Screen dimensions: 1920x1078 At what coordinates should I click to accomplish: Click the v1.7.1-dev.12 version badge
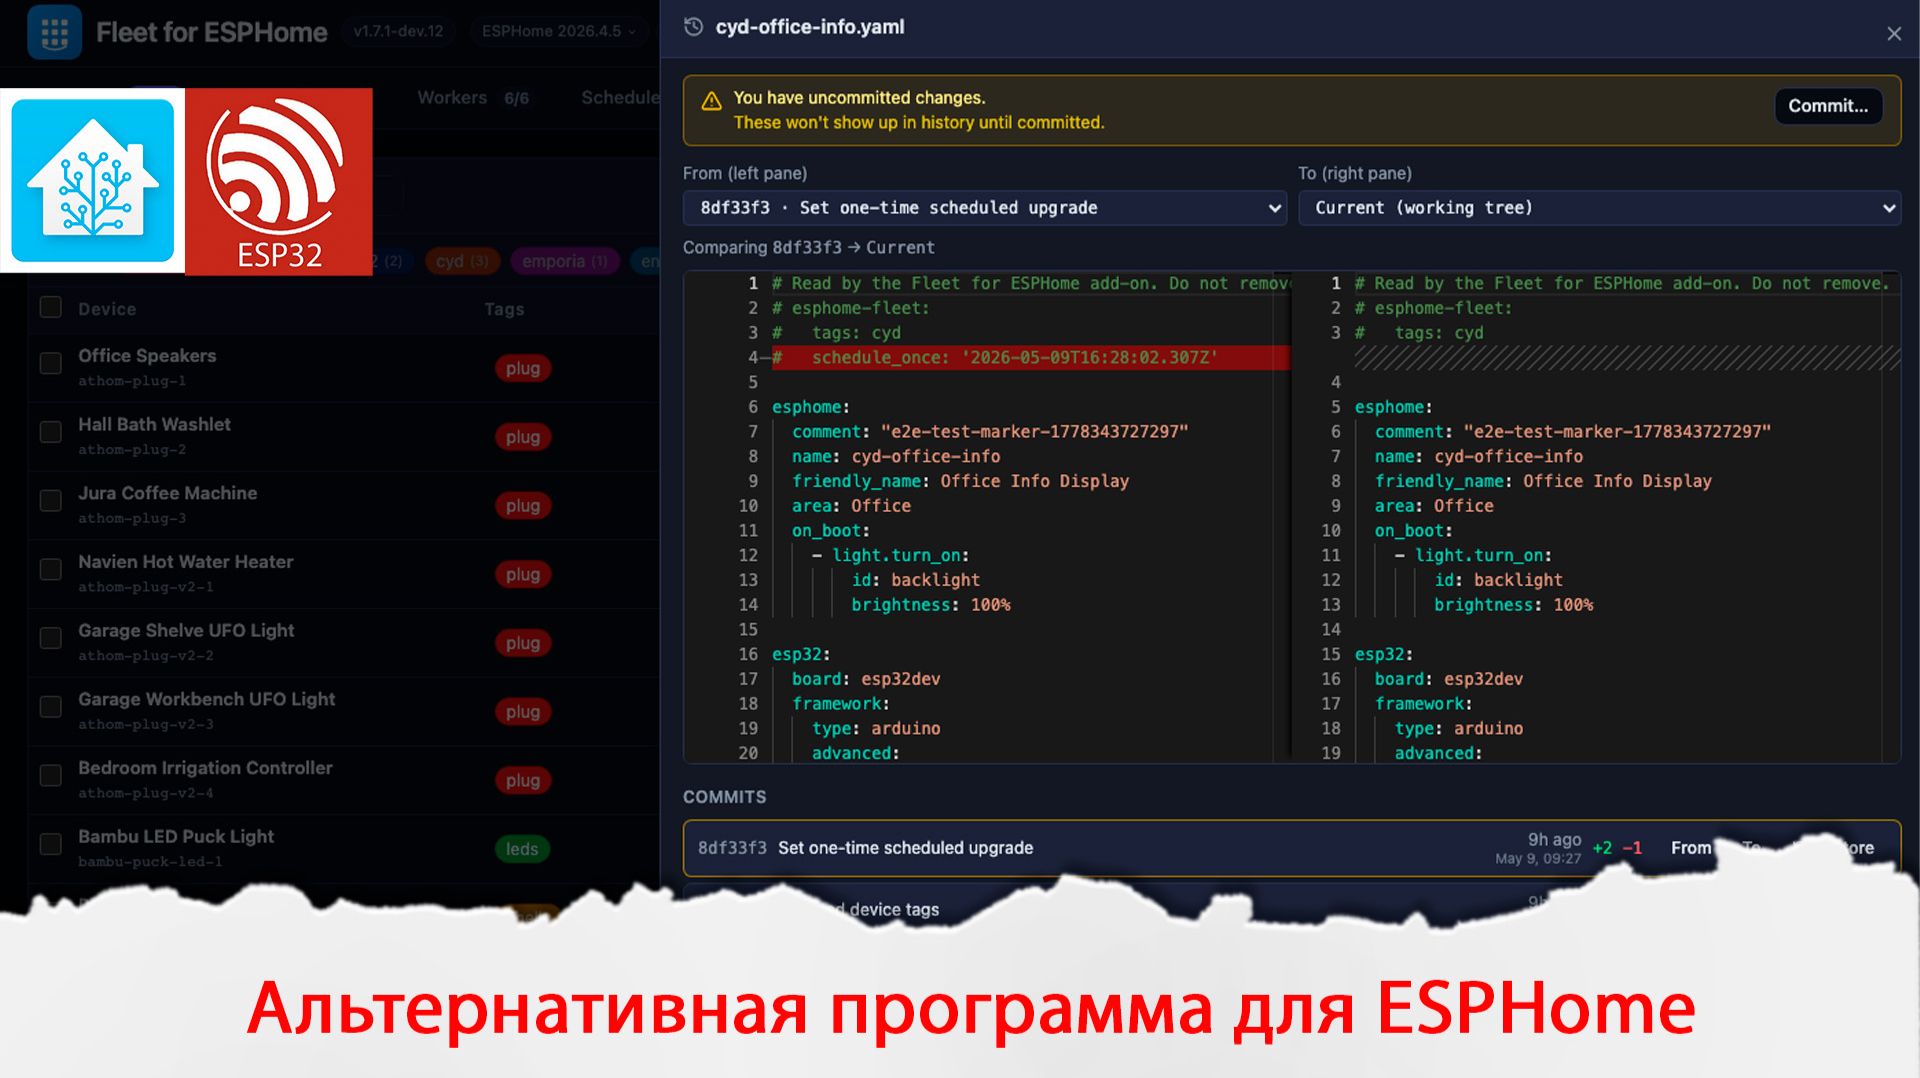398,31
